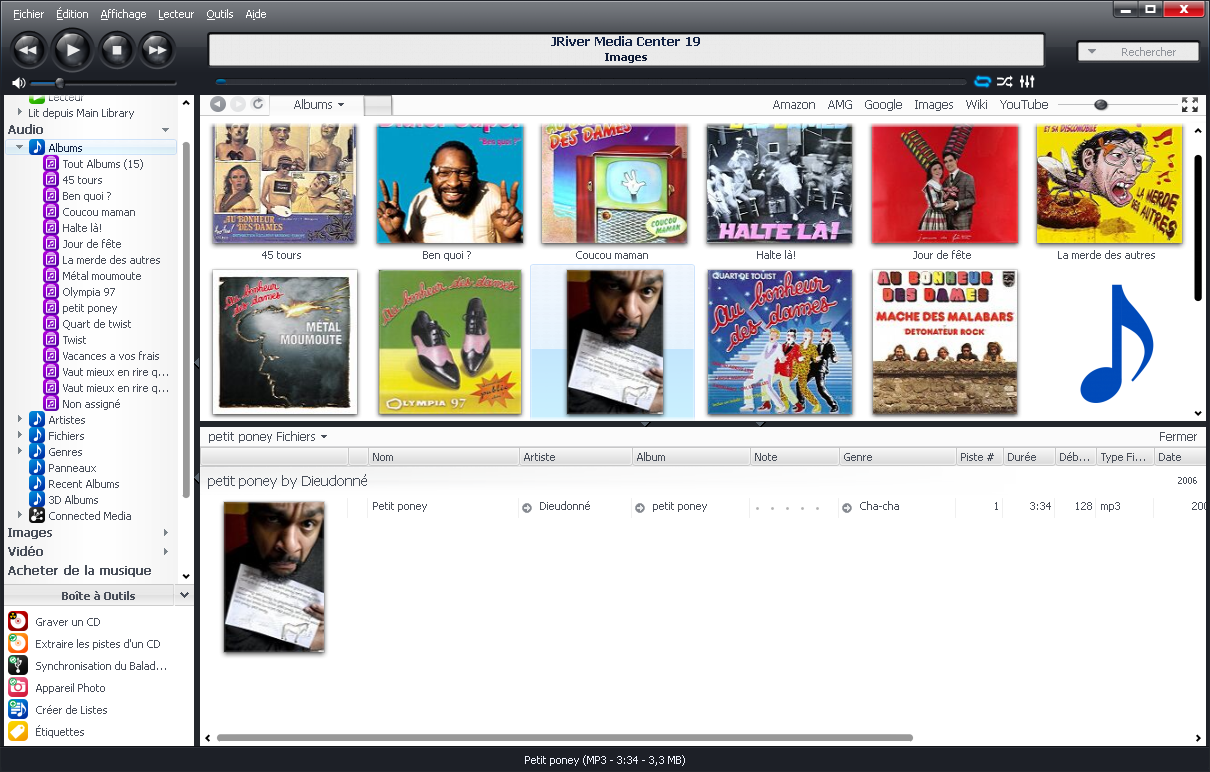Viewport: 1210px width, 772px height.
Task: Skip to next track button
Action: (x=157, y=49)
